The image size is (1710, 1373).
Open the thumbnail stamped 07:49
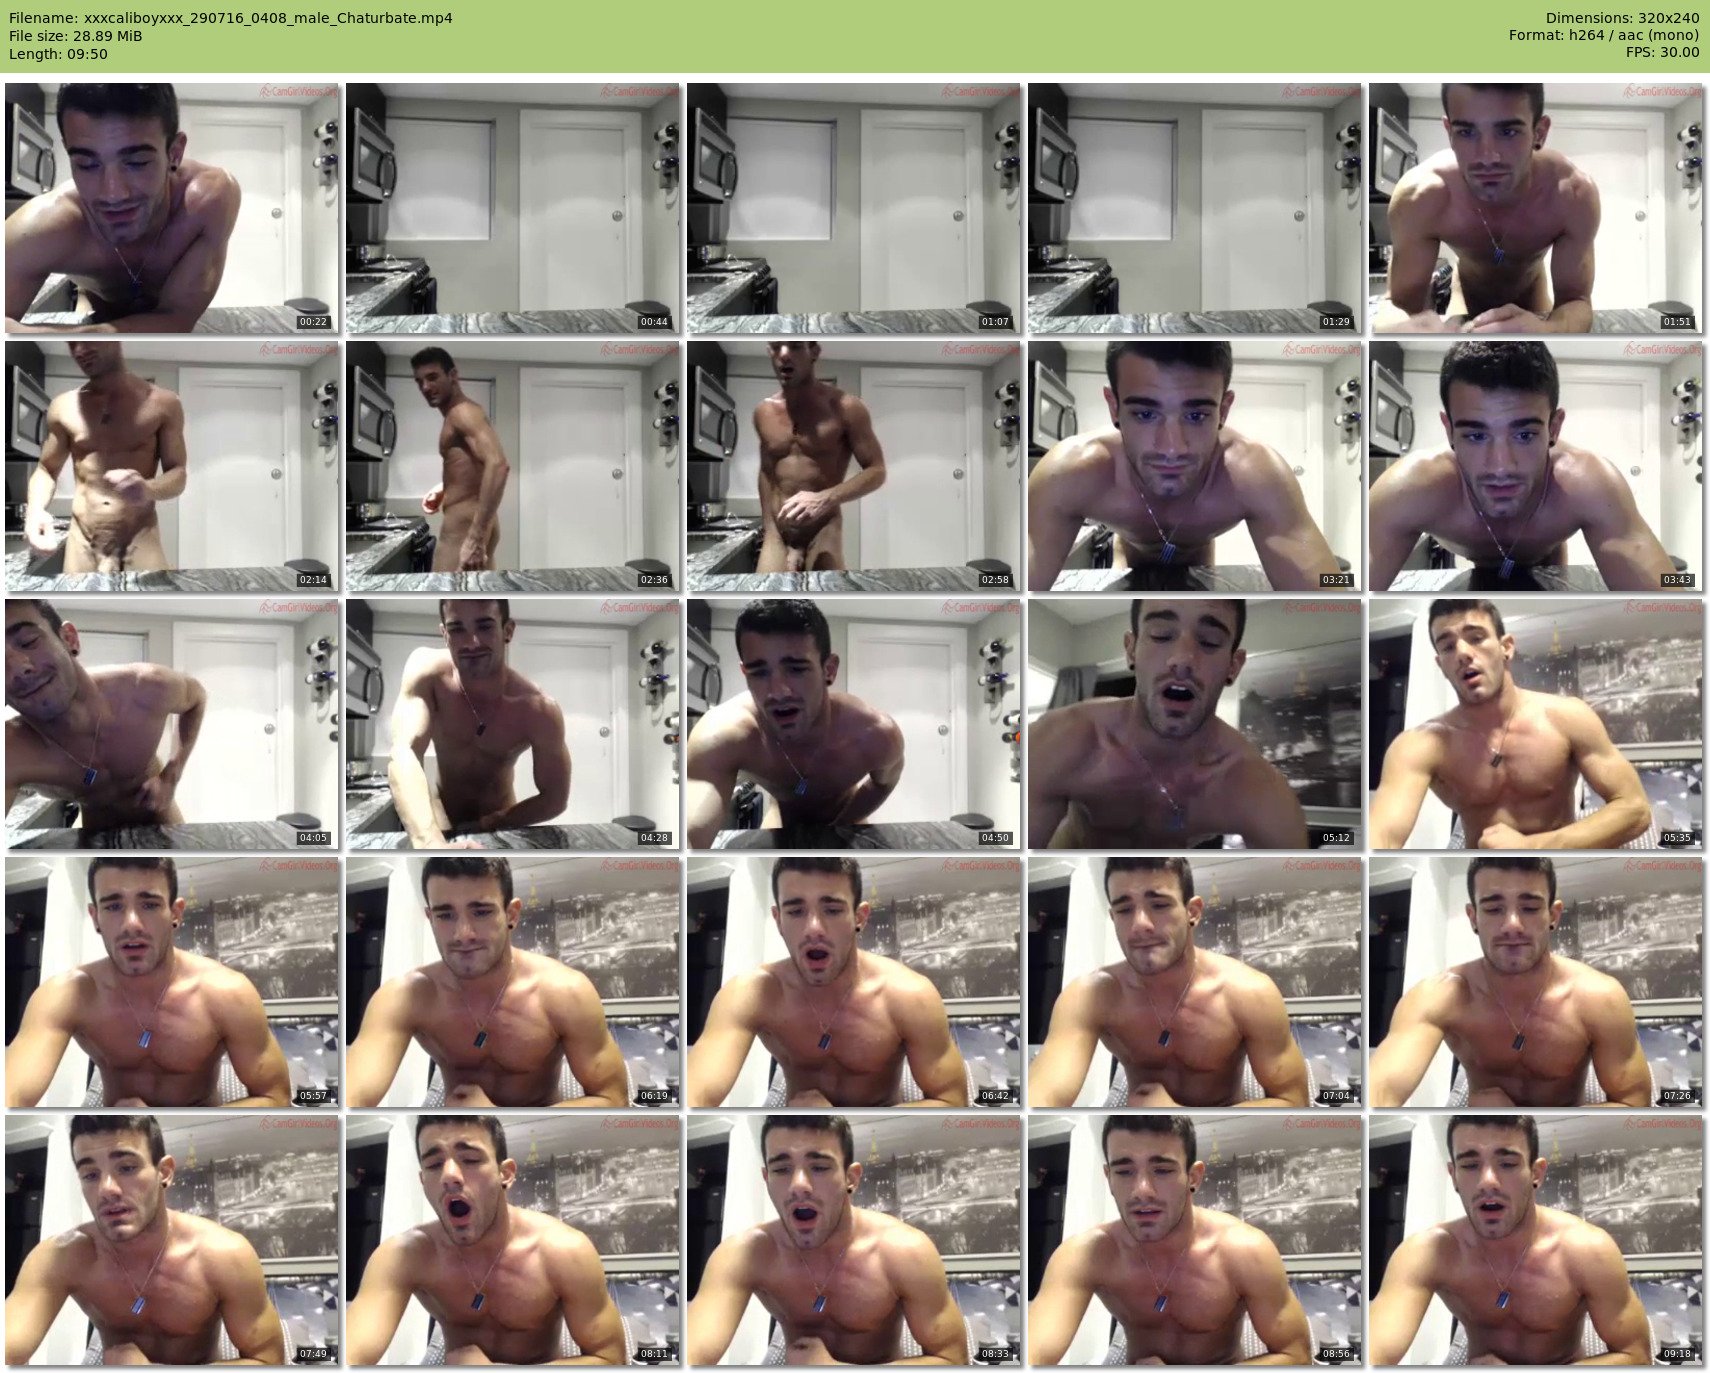[x=172, y=1240]
